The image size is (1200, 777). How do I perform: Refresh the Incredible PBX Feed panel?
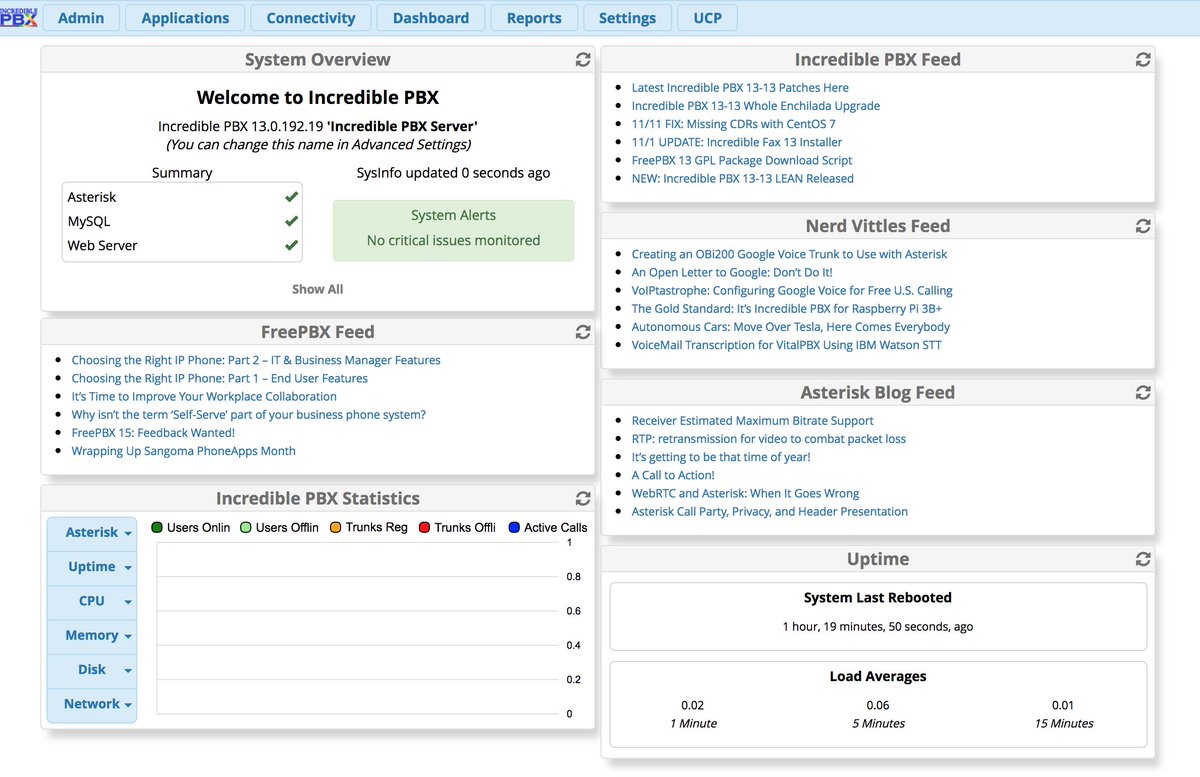[1143, 60]
